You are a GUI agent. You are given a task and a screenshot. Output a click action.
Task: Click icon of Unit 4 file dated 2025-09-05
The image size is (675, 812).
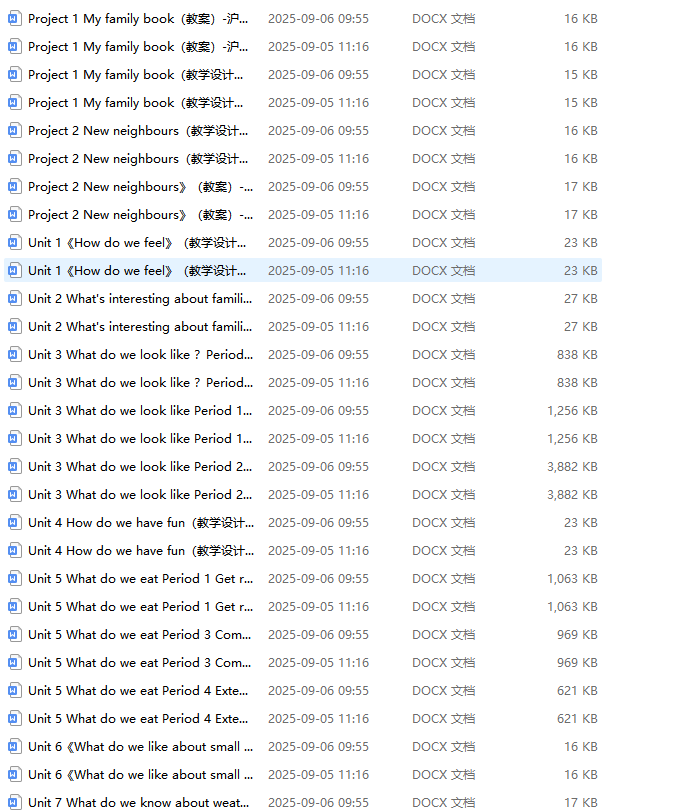tap(14, 551)
